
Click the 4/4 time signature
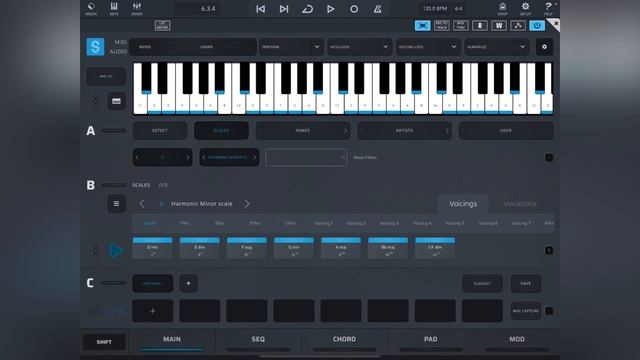(459, 8)
